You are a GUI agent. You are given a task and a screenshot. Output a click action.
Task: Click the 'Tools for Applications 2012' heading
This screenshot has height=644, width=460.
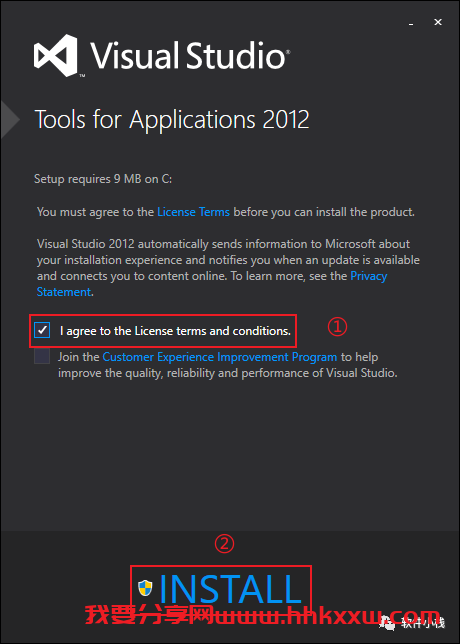point(172,120)
